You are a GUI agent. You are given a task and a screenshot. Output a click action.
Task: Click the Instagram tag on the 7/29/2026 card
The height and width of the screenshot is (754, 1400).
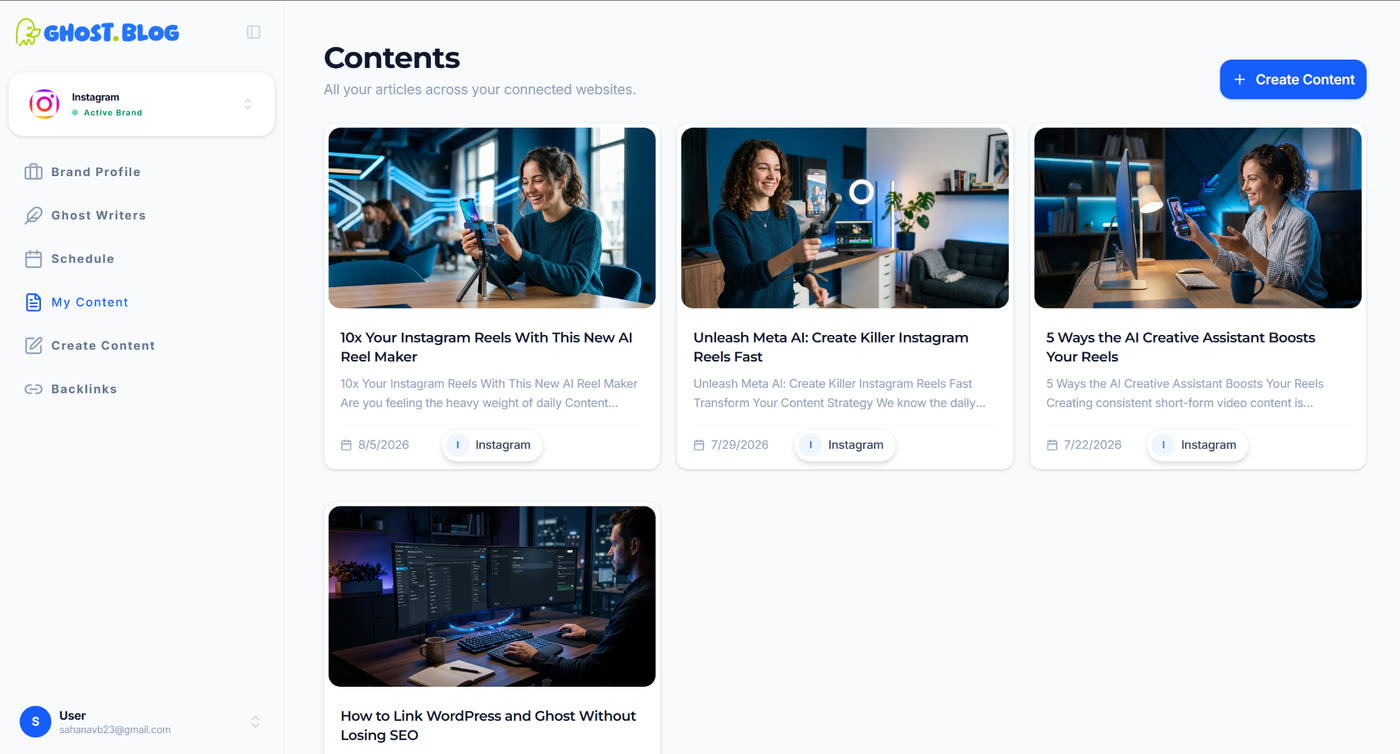[x=845, y=445]
